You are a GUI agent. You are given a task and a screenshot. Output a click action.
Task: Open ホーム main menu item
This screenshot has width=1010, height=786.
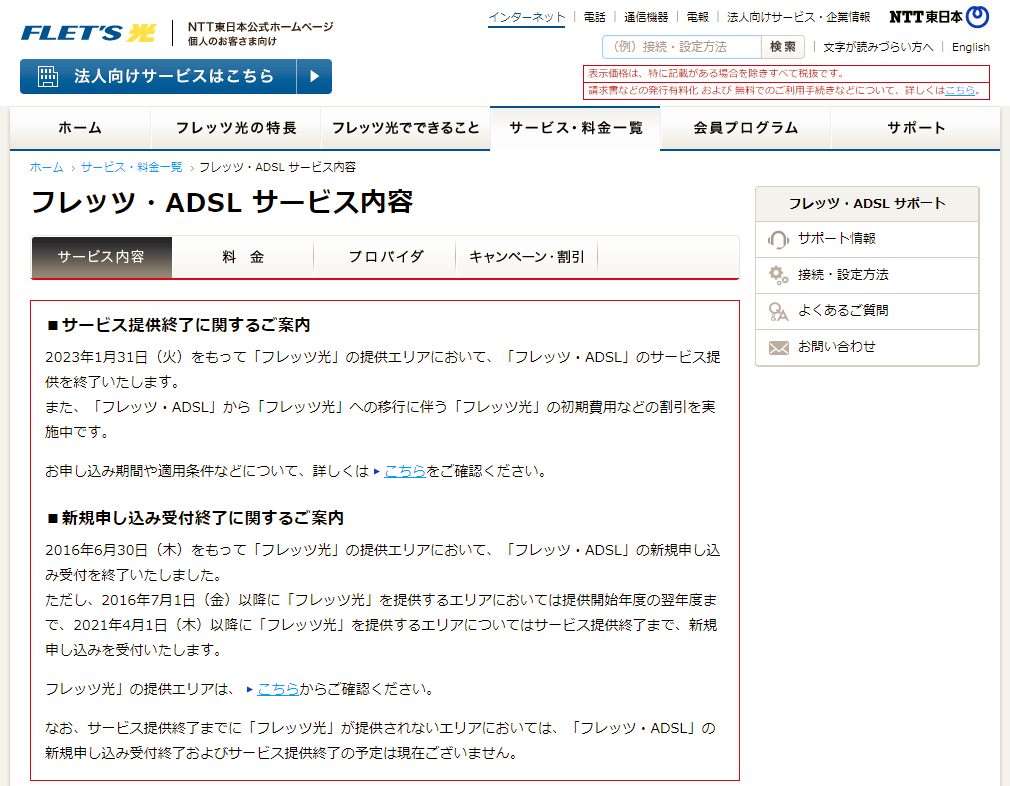(81, 128)
